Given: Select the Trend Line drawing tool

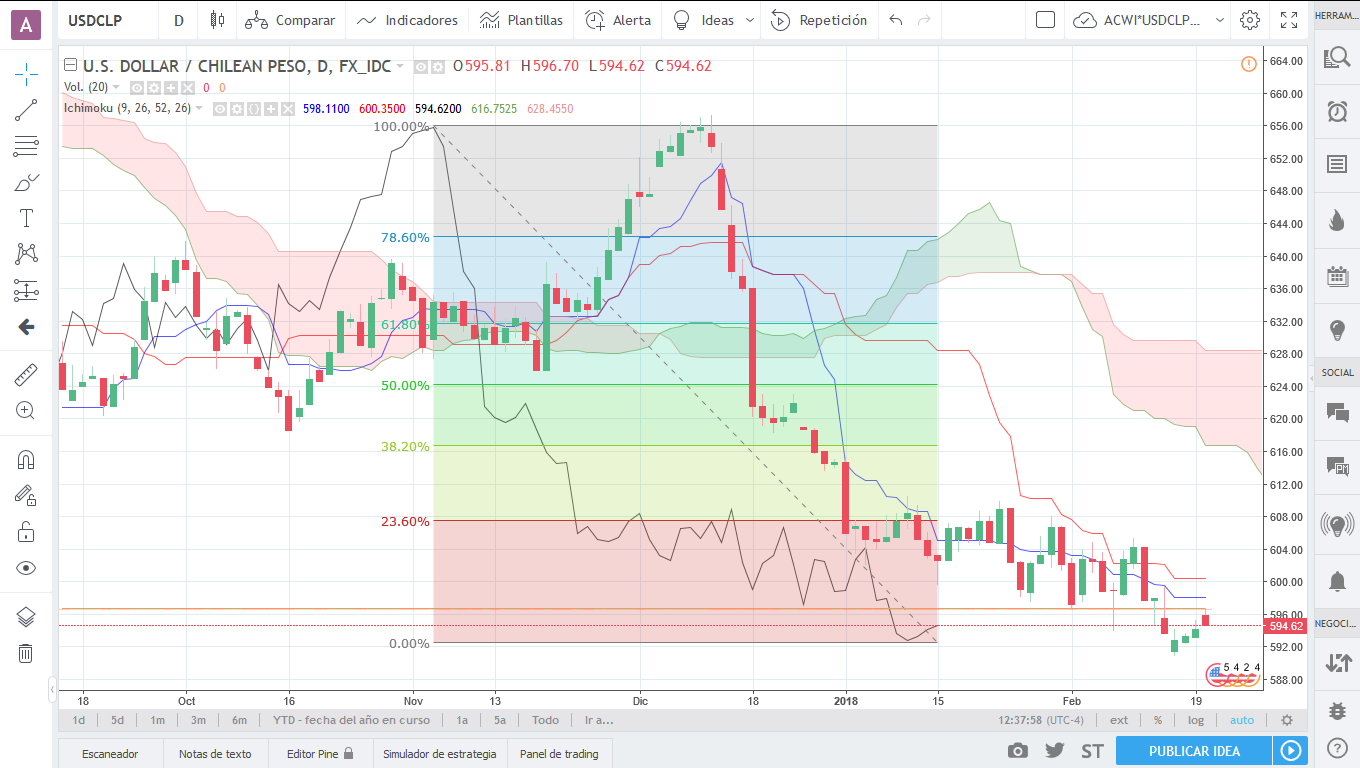Looking at the screenshot, I should tap(26, 110).
